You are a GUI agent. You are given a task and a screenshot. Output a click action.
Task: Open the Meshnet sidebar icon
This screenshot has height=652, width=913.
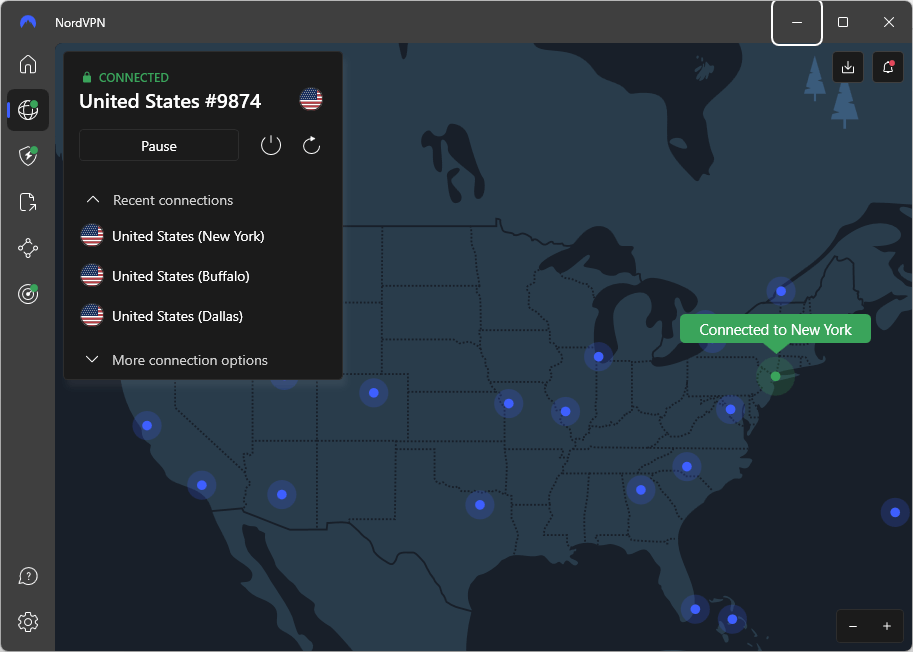[x=28, y=248]
